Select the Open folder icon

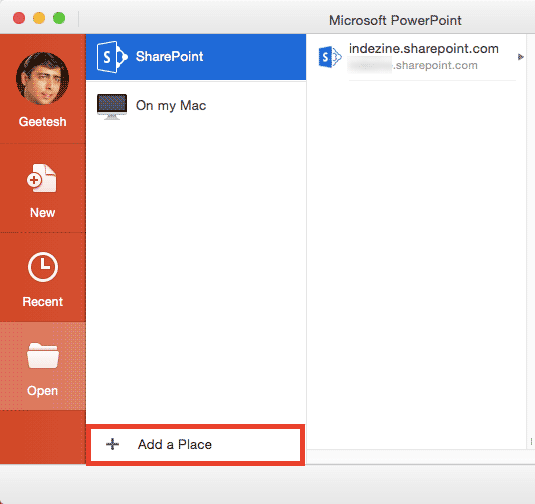click(x=43, y=356)
